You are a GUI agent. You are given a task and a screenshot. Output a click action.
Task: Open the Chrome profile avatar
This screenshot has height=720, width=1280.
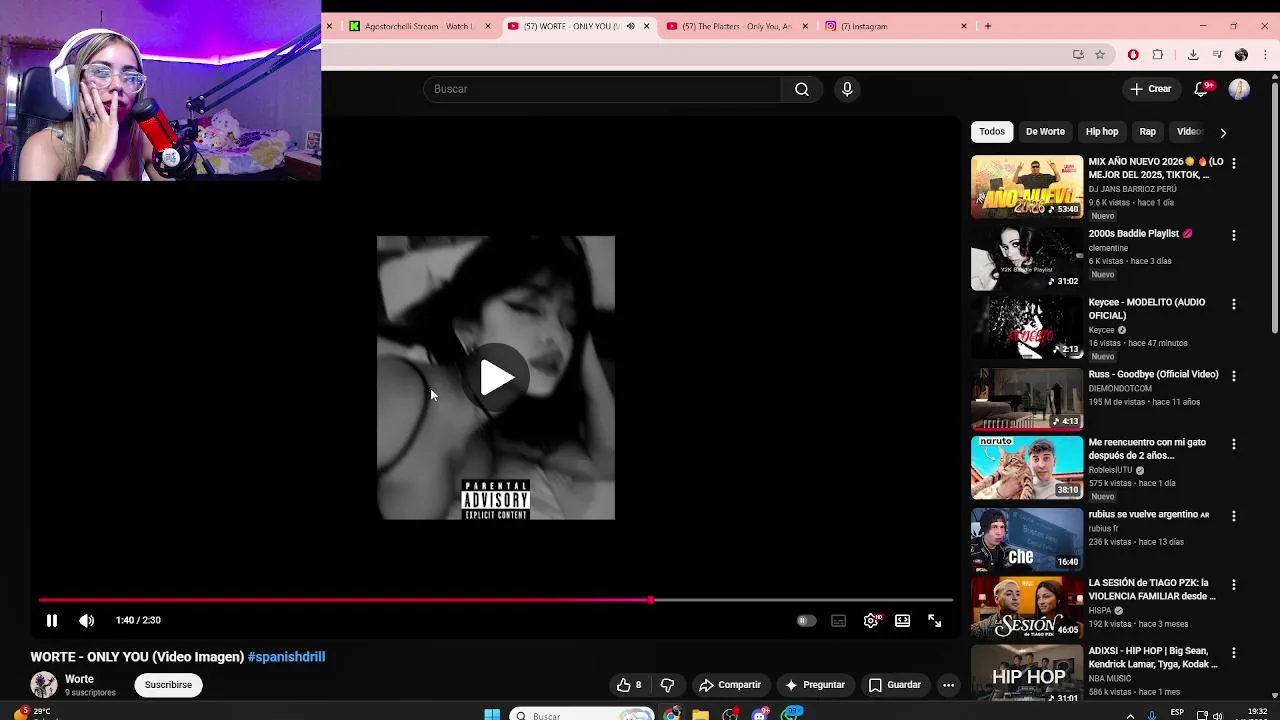tap(1241, 55)
